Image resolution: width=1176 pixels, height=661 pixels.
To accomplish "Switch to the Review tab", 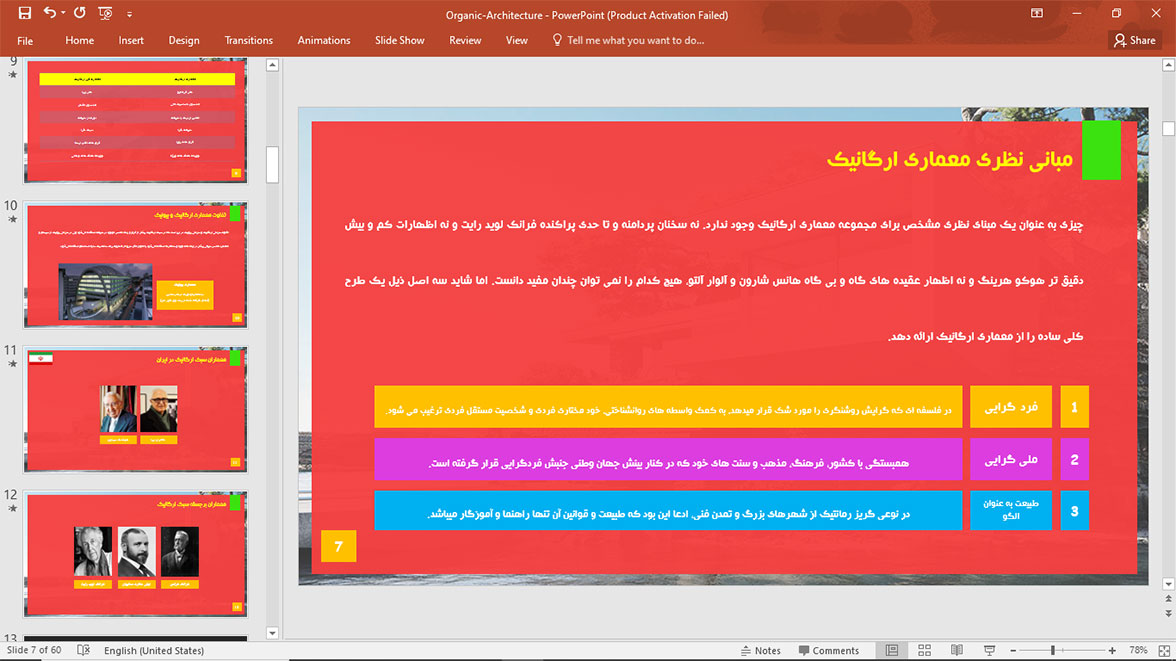I will coord(465,41).
